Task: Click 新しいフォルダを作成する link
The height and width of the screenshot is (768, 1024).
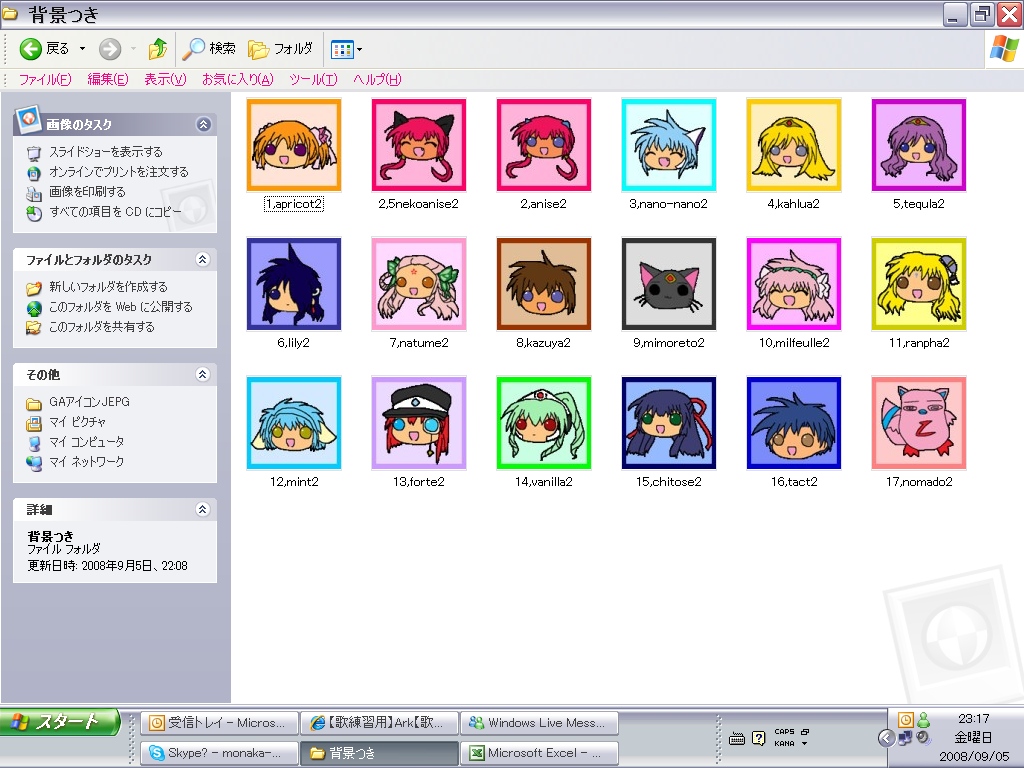Action: tap(108, 287)
